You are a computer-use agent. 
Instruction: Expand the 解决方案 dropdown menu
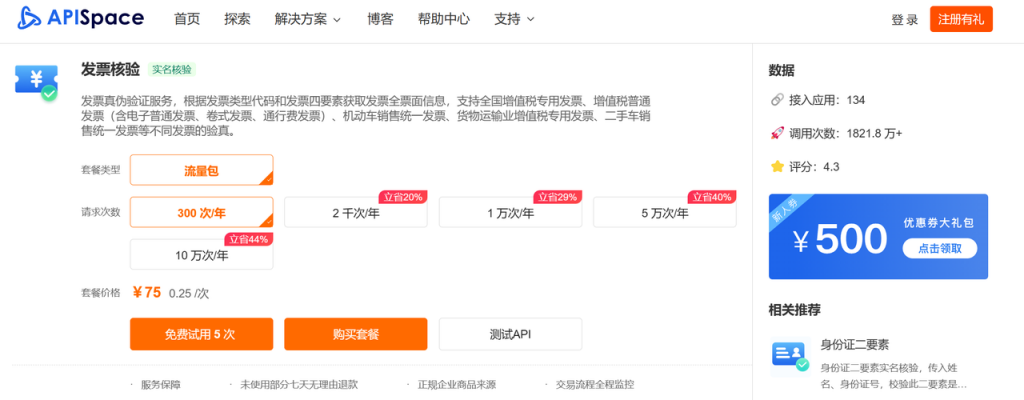click(x=308, y=19)
